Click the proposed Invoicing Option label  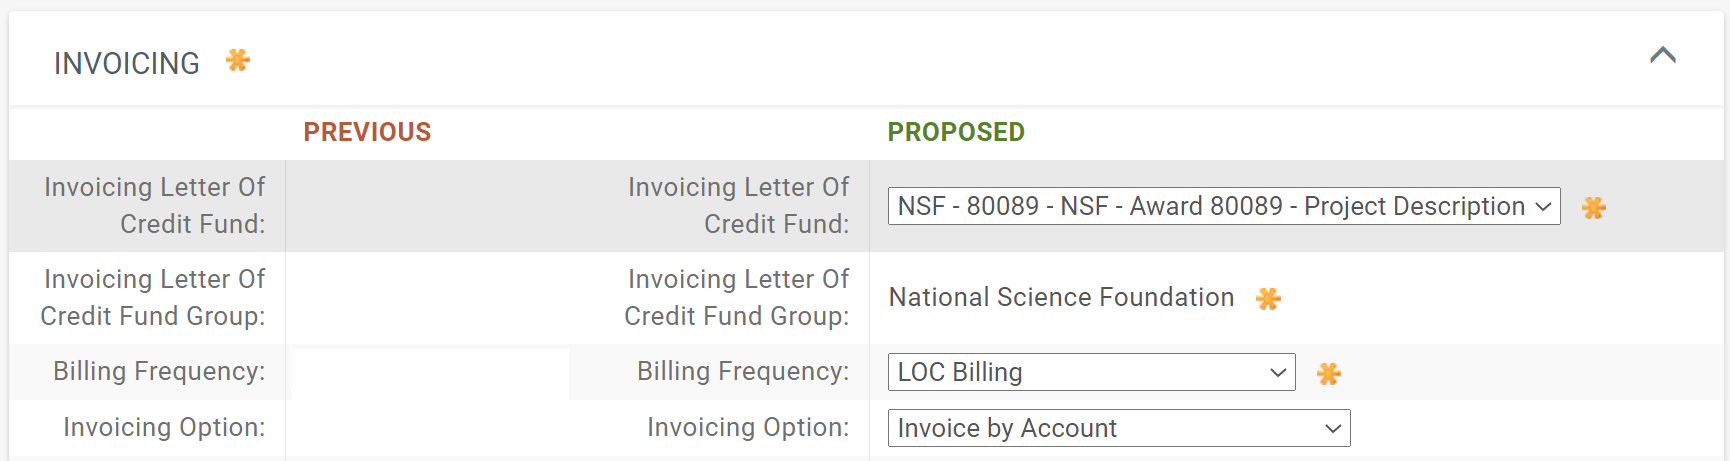tap(748, 428)
